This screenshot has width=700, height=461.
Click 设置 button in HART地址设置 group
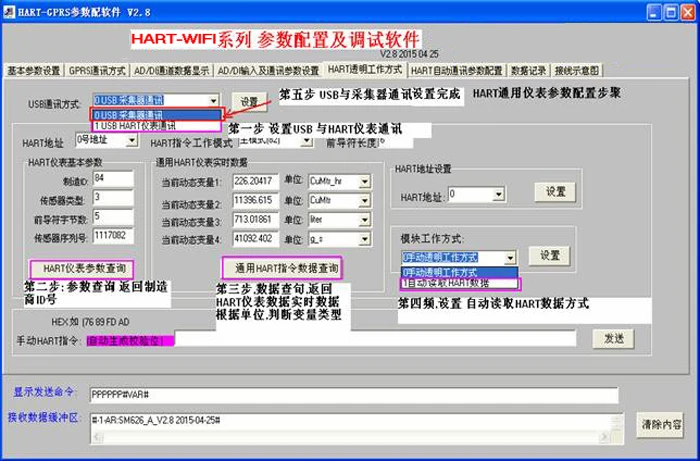coord(555,192)
